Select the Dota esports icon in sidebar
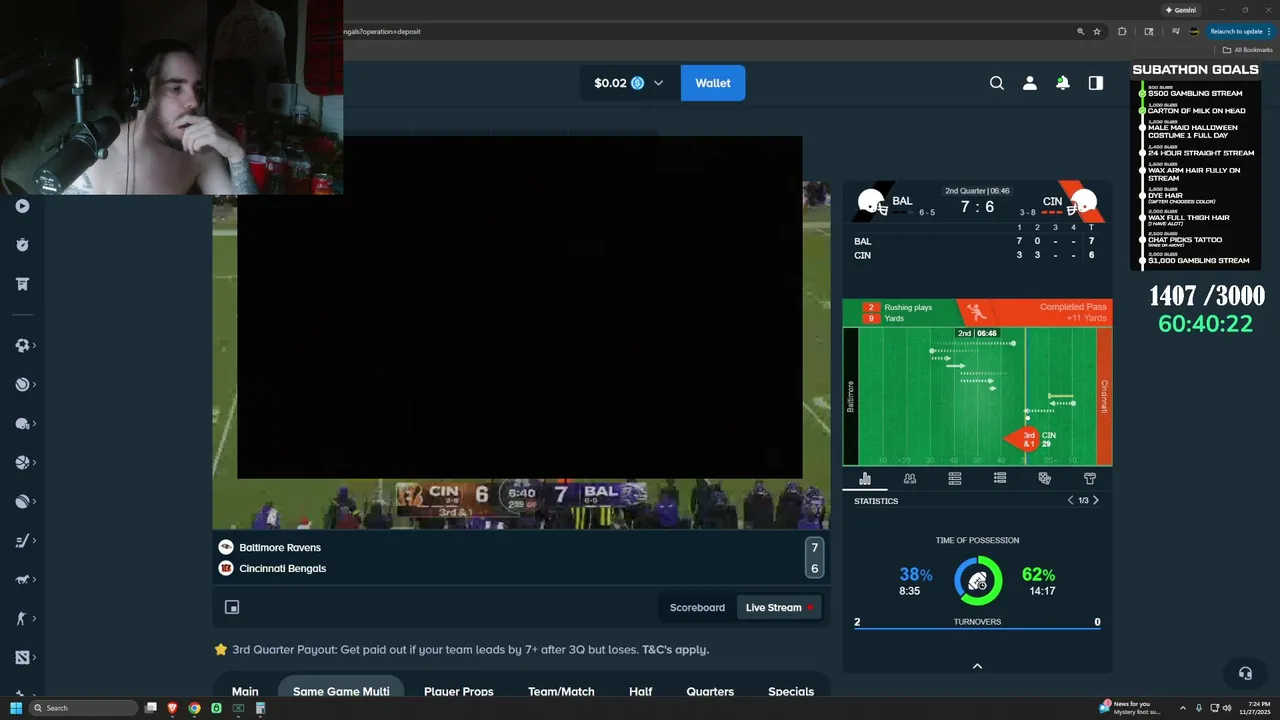Viewport: 1280px width, 720px height. tap(22, 658)
